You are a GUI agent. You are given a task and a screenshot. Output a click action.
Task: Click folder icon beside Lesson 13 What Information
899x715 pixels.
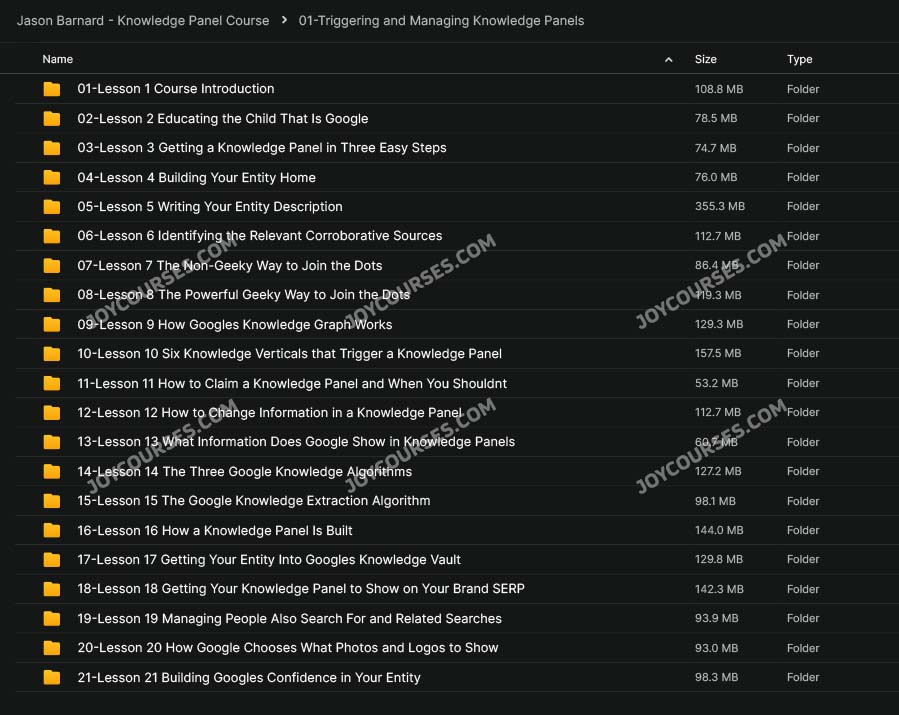tap(52, 442)
